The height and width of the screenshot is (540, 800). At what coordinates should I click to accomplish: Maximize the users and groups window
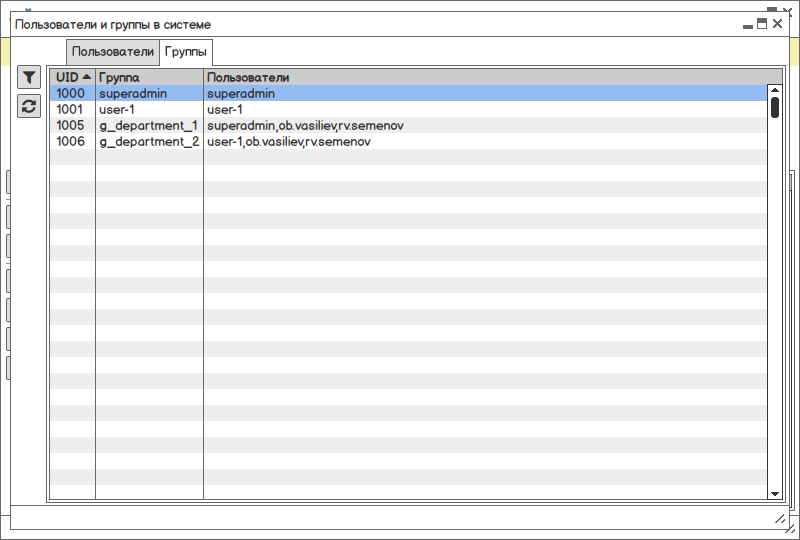(762, 23)
